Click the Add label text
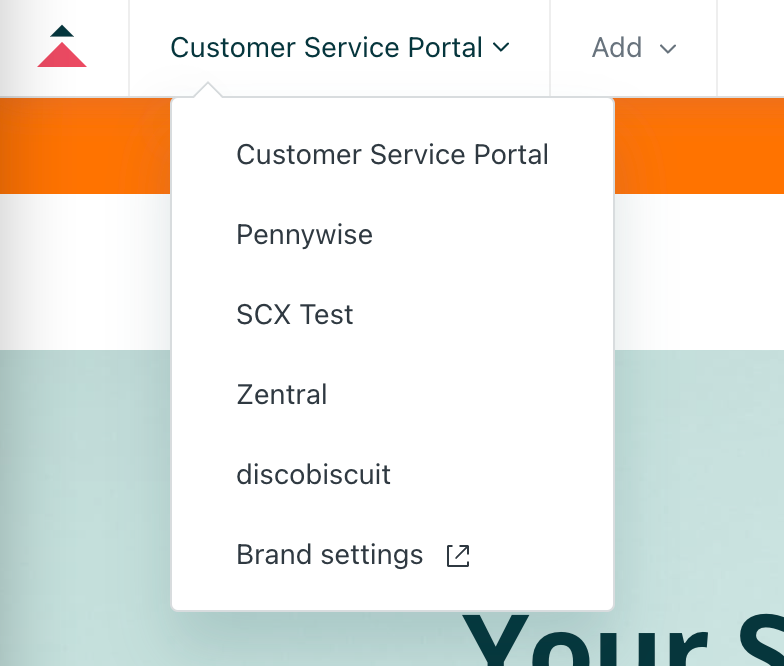This screenshot has height=666, width=784. [x=617, y=48]
